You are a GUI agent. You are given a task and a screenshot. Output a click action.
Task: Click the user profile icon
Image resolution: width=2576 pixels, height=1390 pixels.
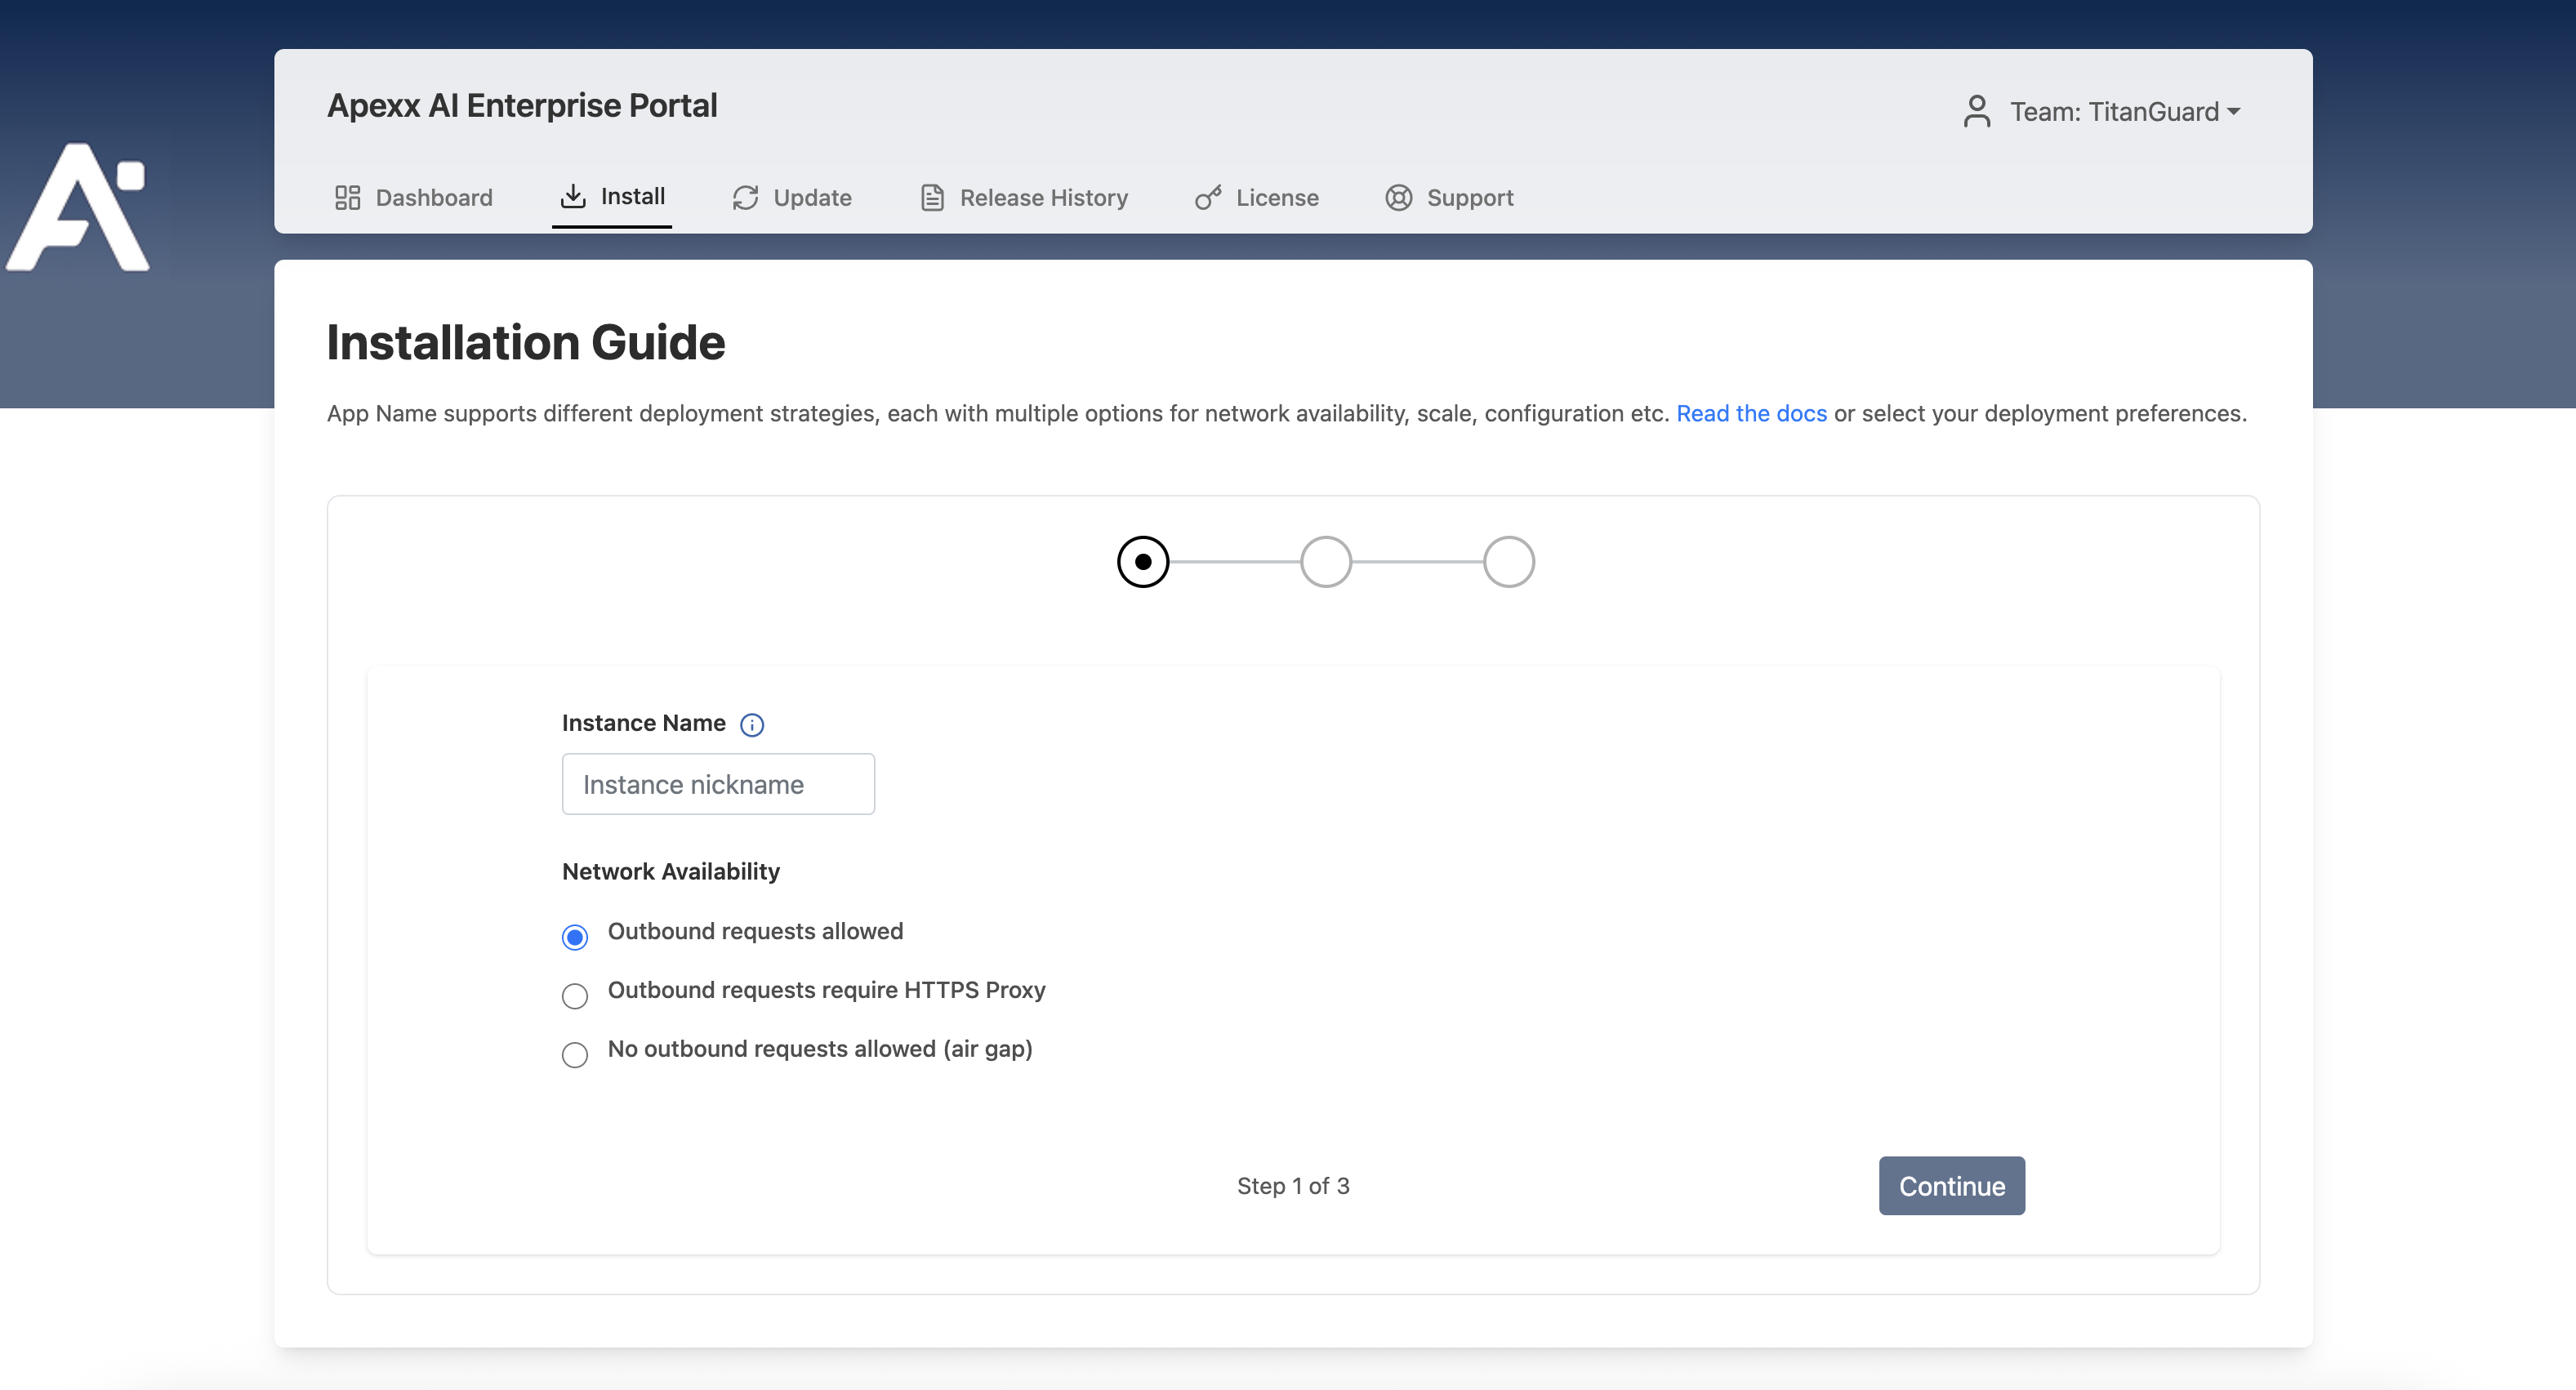click(1976, 111)
